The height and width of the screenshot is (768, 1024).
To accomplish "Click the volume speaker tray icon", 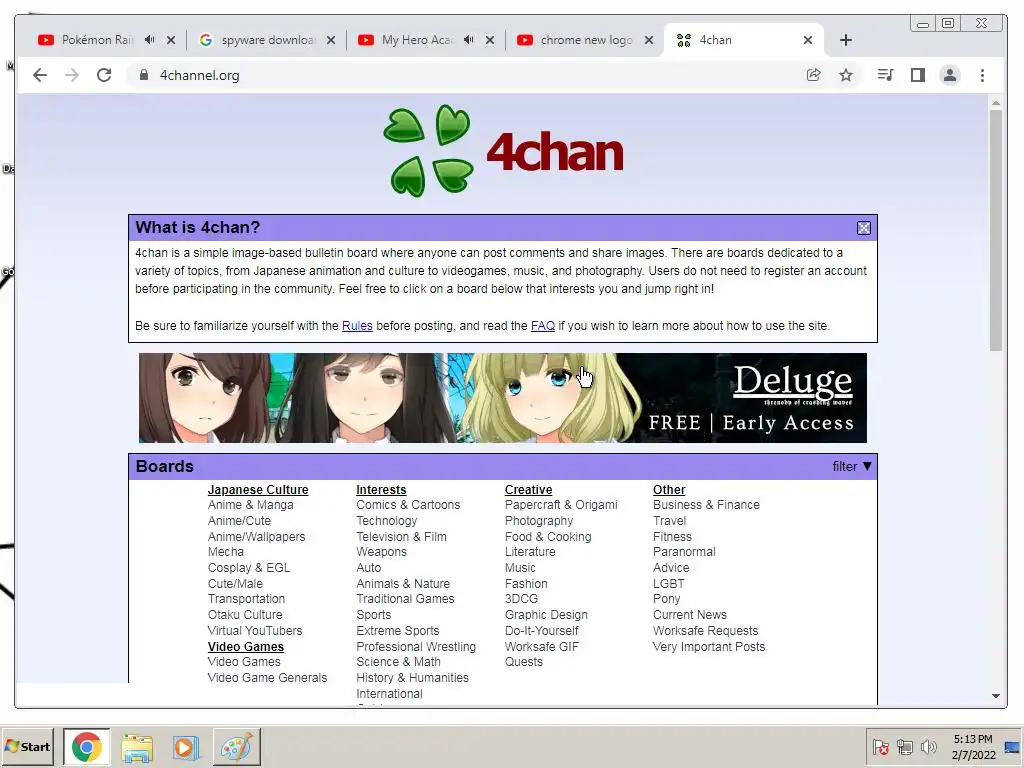I will pos(928,746).
